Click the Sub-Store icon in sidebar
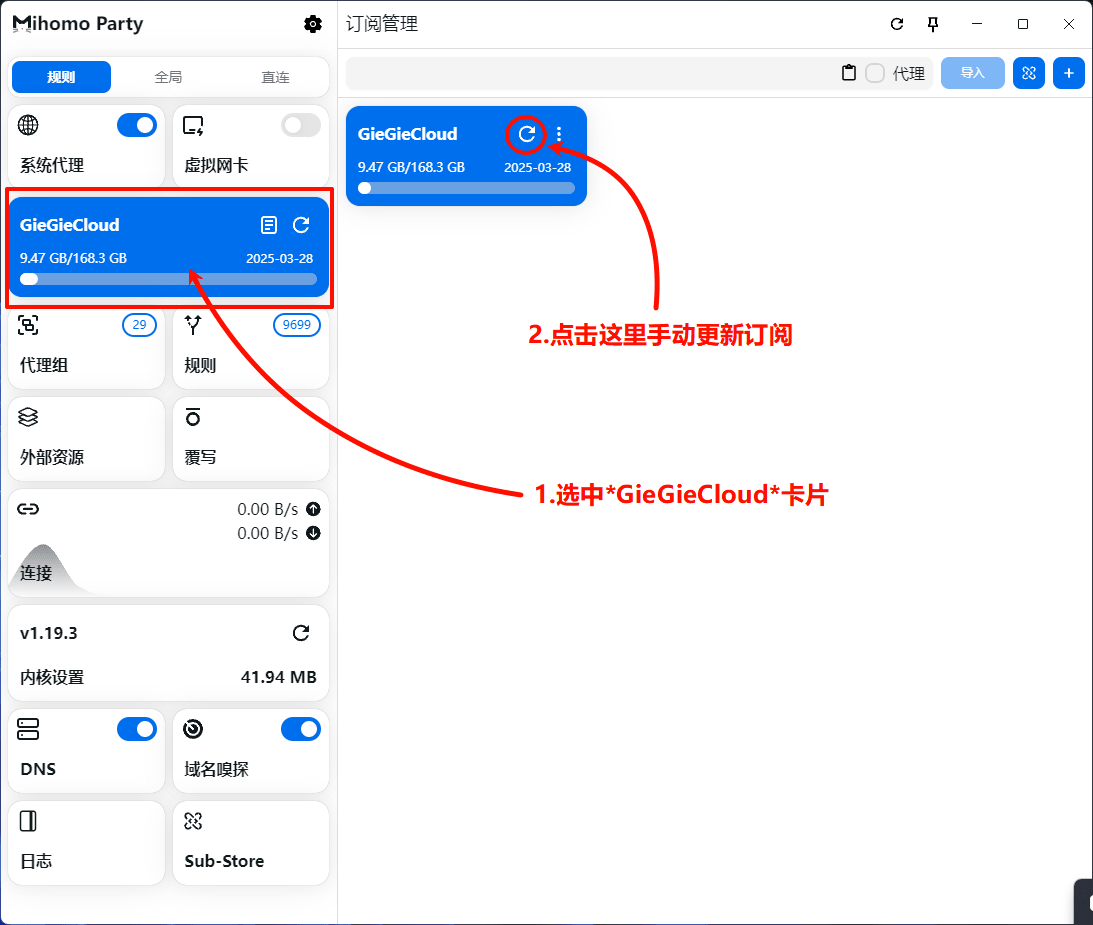This screenshot has width=1093, height=925. tap(193, 821)
